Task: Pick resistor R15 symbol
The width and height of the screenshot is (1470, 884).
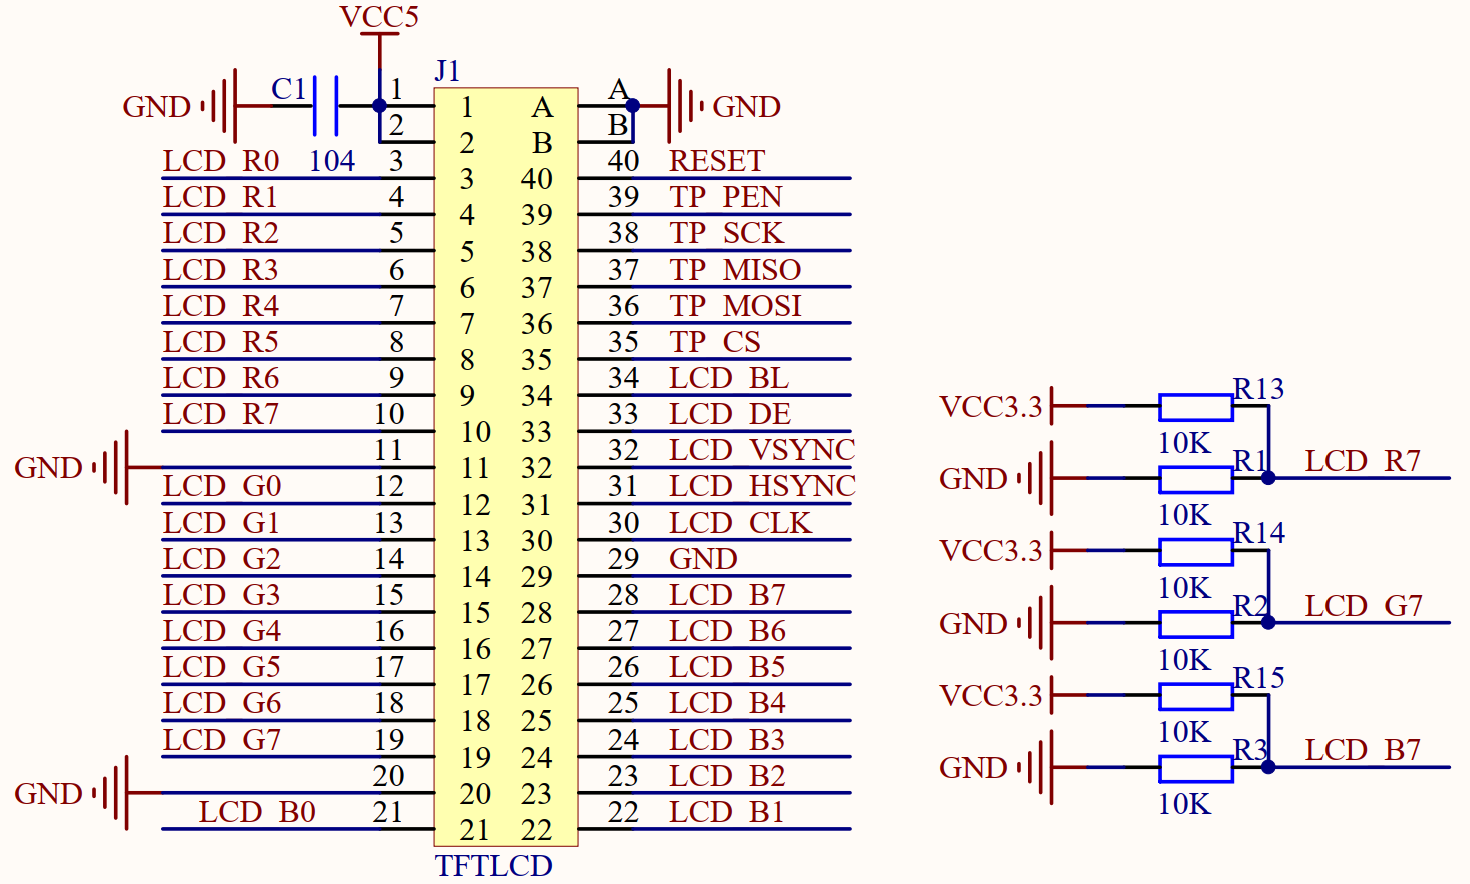Action: click(x=1195, y=696)
